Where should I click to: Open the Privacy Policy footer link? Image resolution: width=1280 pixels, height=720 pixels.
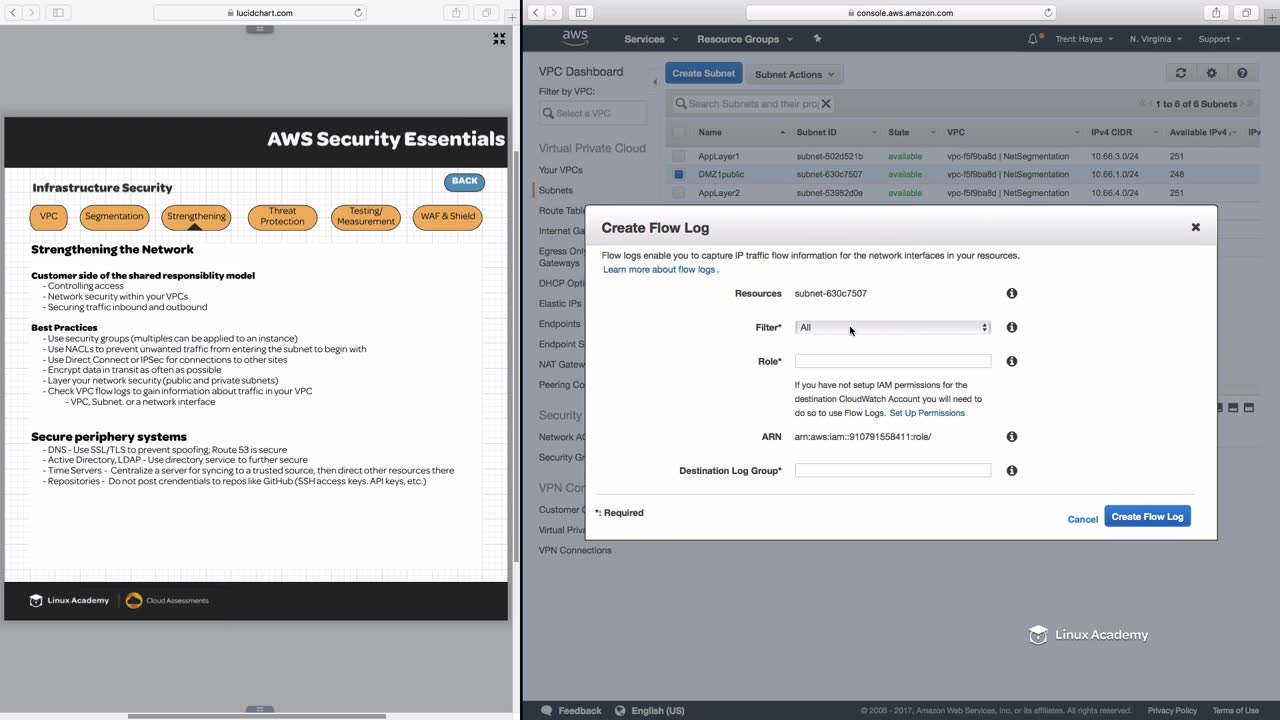point(1172,711)
